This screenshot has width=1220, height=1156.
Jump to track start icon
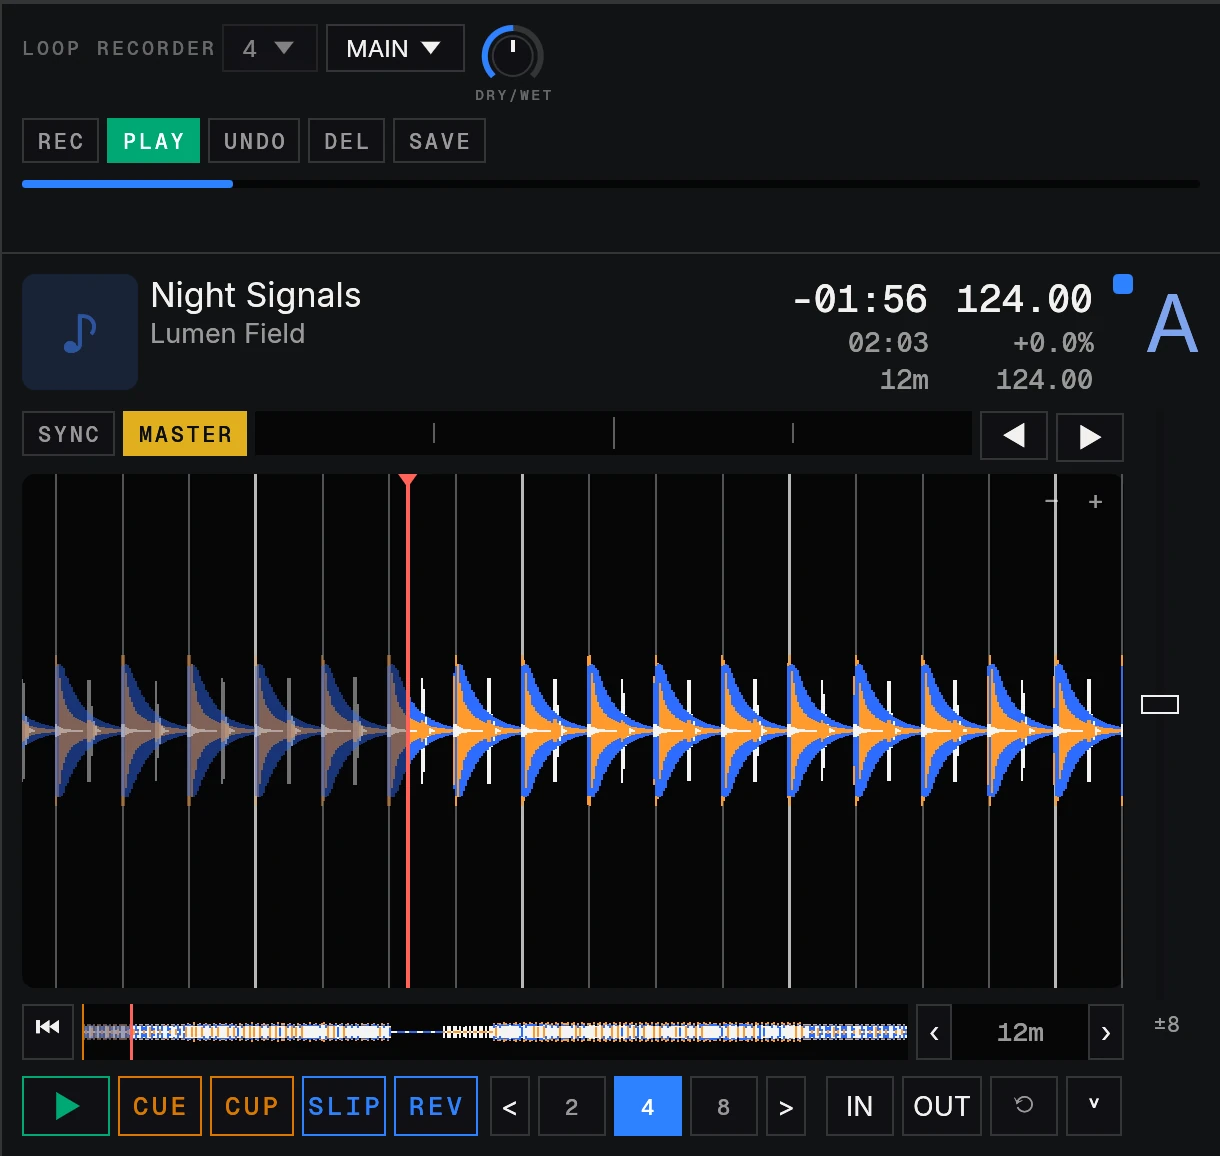click(48, 1031)
